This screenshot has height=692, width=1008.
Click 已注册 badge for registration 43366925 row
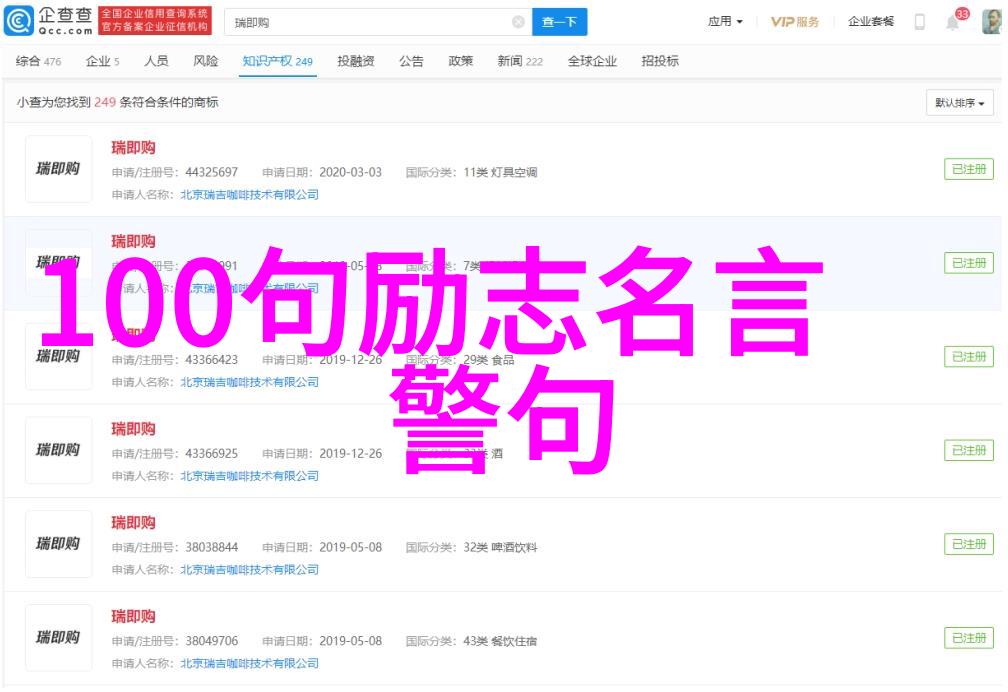(969, 451)
